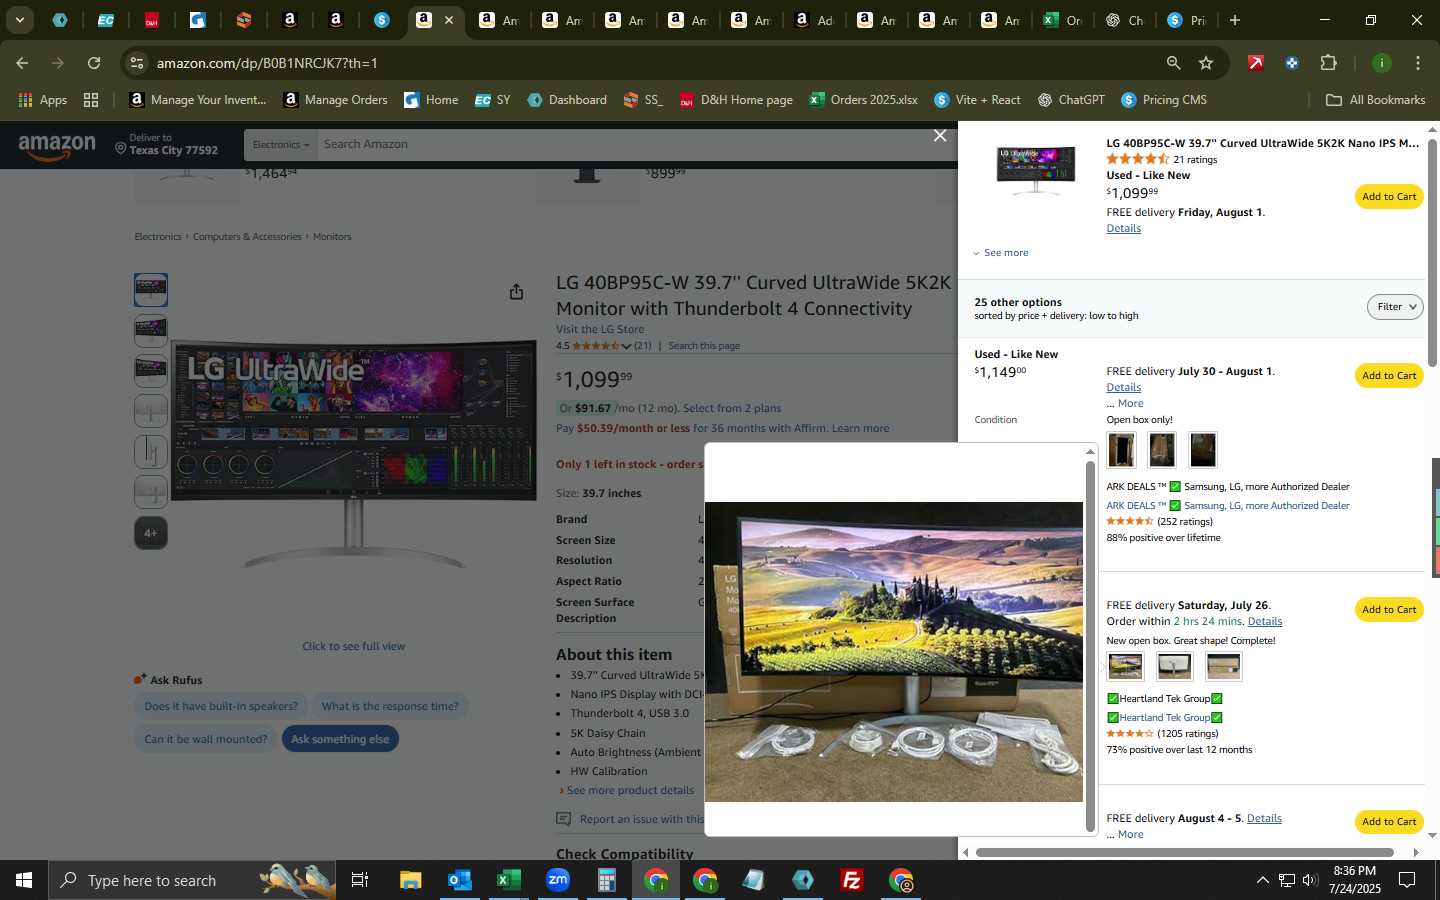This screenshot has width=1440, height=900.
Task: Click the offers panel vertical scrollbar
Action: 1432,252
